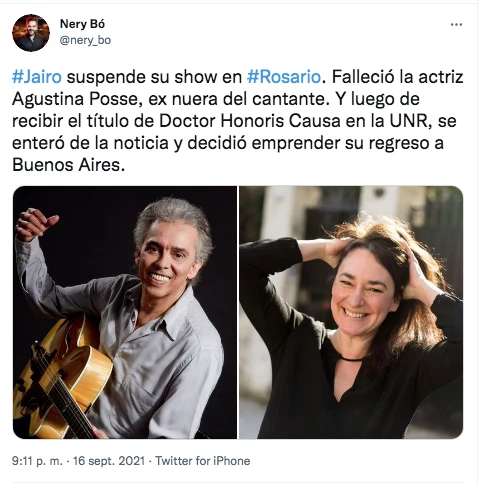
Task: Open the Twitter for iPhone source link
Action: coord(203,461)
